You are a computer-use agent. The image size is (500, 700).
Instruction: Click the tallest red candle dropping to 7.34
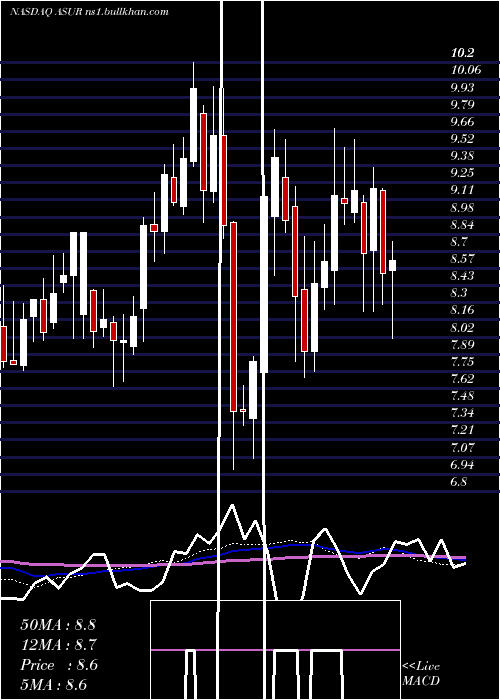coord(233,317)
